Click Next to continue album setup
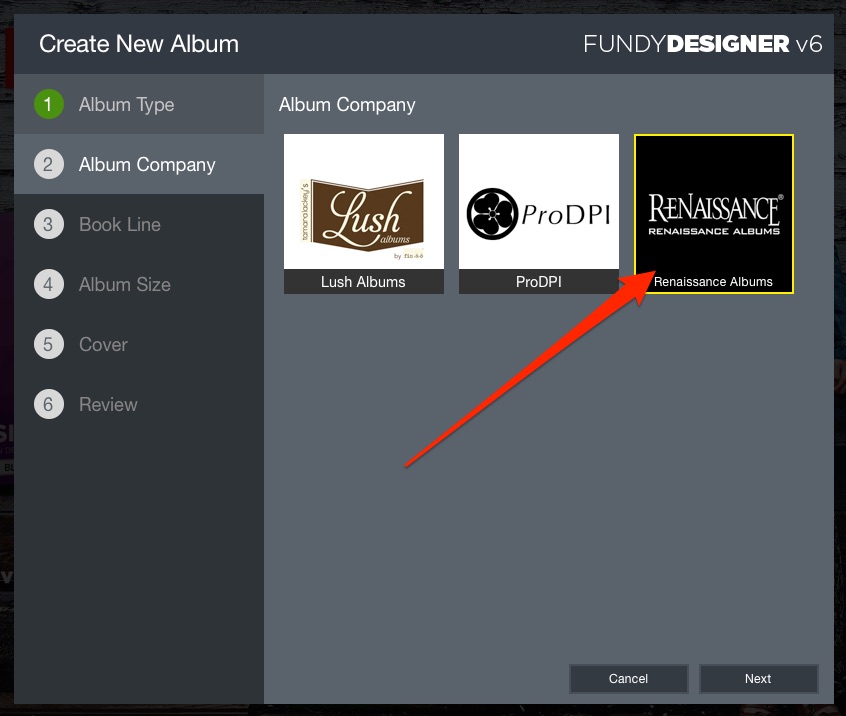Image resolution: width=846 pixels, height=716 pixels. pos(758,678)
